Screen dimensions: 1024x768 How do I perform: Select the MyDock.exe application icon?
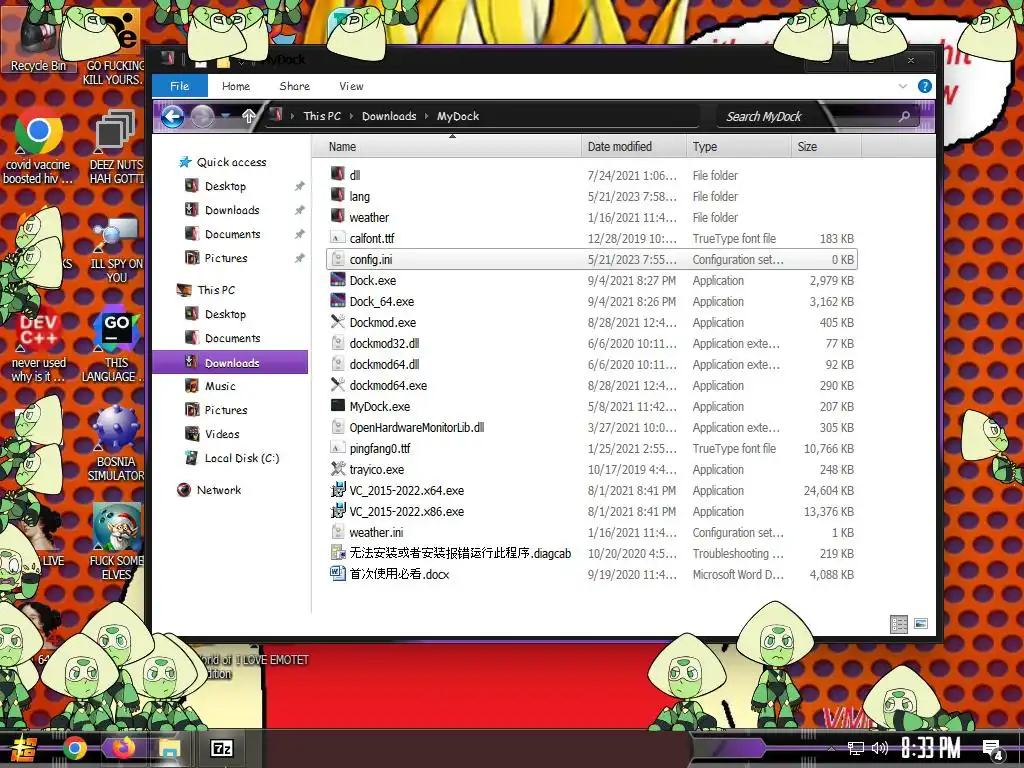338,406
